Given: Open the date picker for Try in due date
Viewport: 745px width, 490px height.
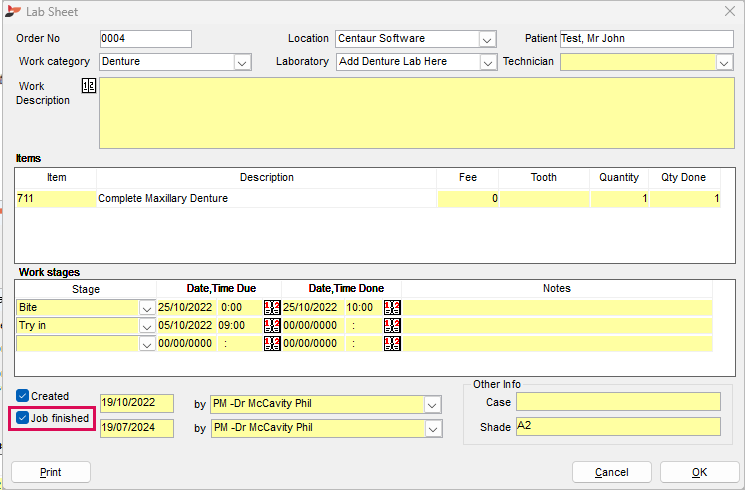Looking at the screenshot, I should point(272,326).
